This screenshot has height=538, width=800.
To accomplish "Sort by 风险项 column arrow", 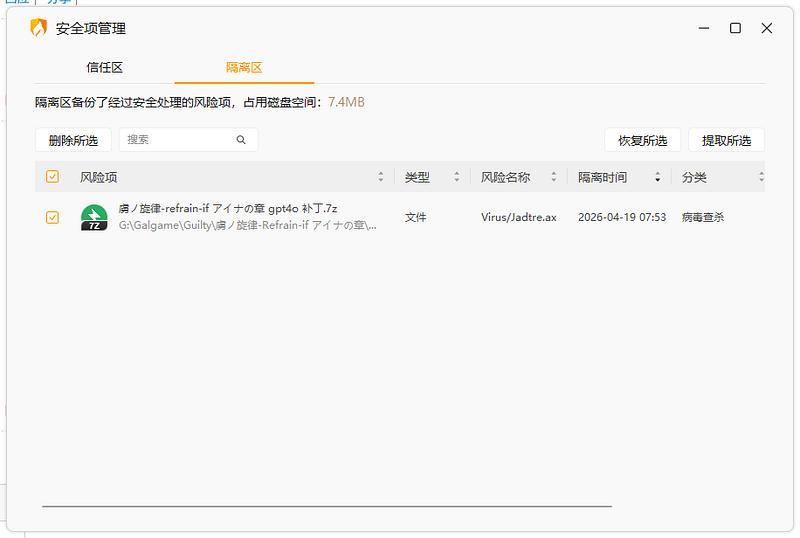I will pyautogui.click(x=380, y=177).
